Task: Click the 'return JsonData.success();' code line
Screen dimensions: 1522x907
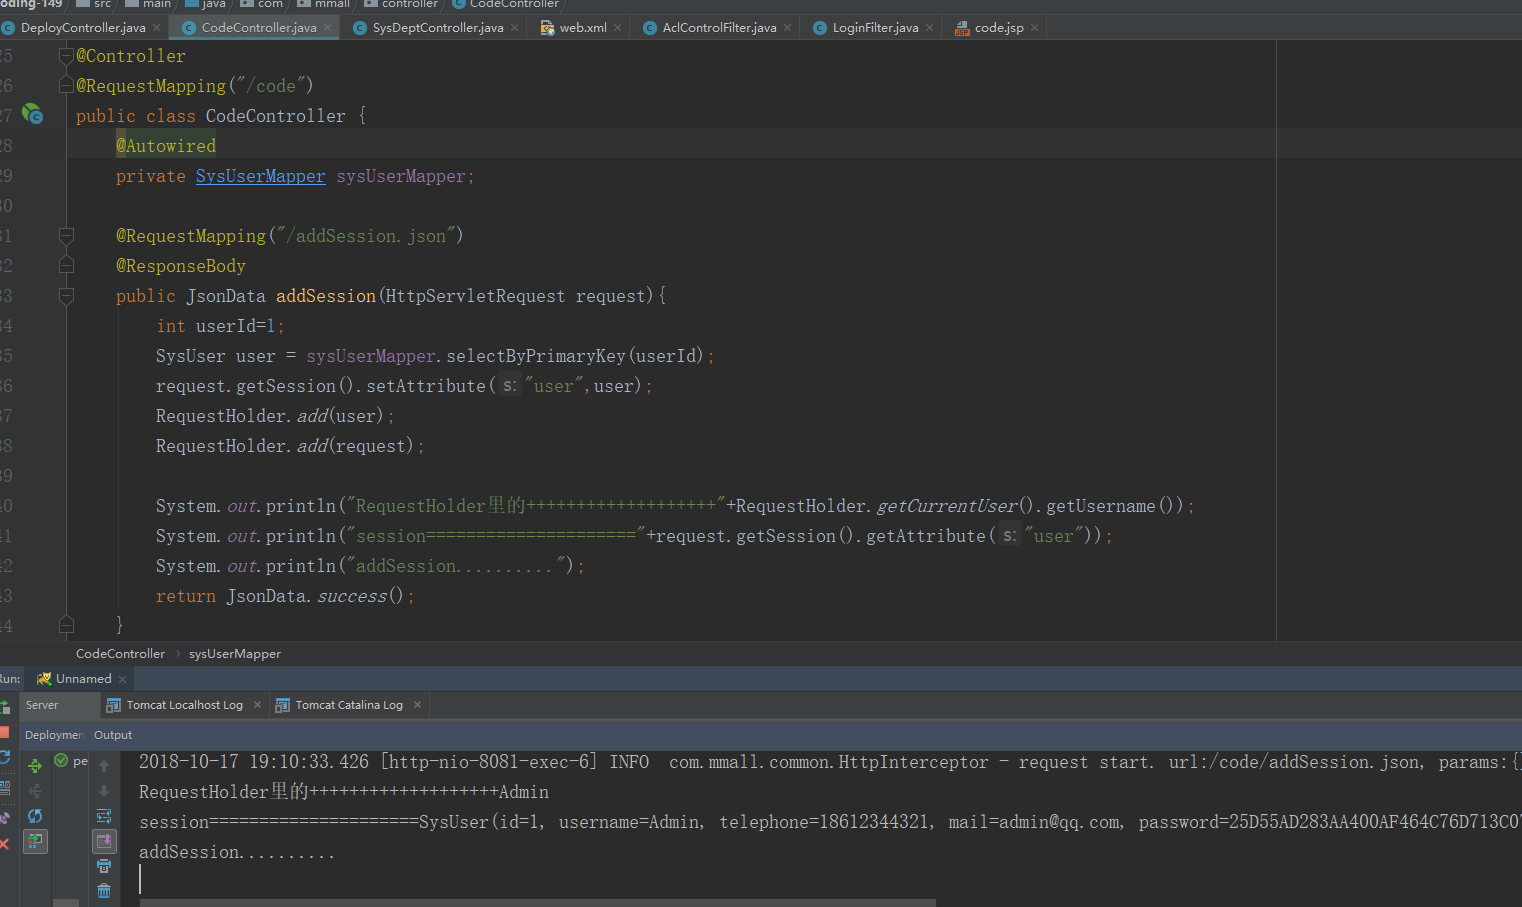Action: click(285, 596)
